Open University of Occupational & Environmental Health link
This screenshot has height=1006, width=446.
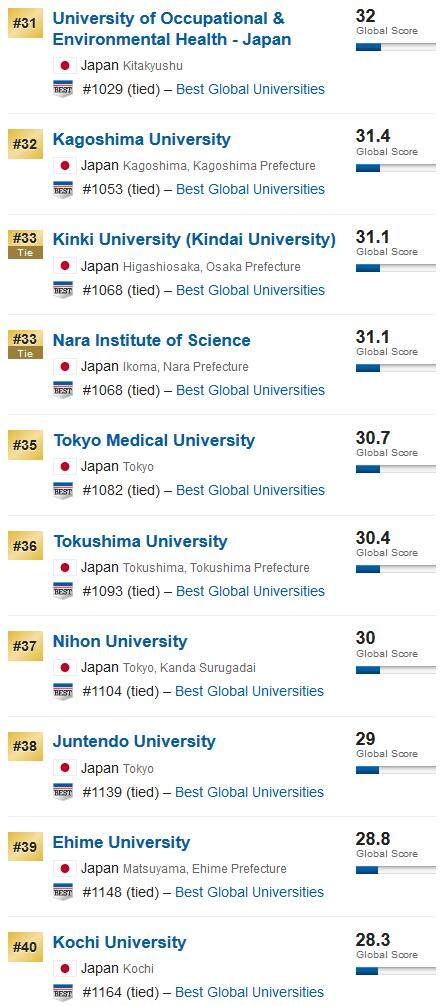coord(172,29)
